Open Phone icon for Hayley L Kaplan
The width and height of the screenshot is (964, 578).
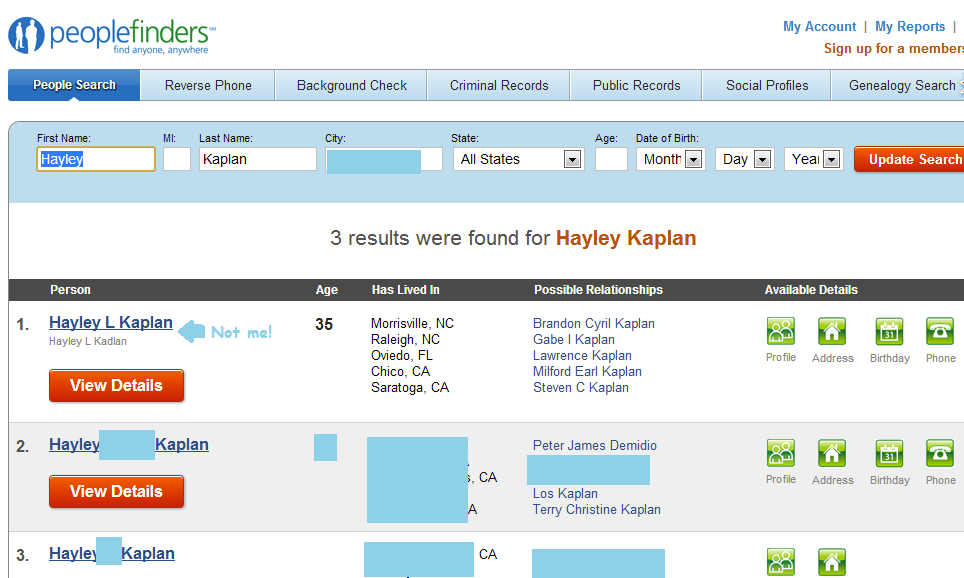[x=940, y=331]
